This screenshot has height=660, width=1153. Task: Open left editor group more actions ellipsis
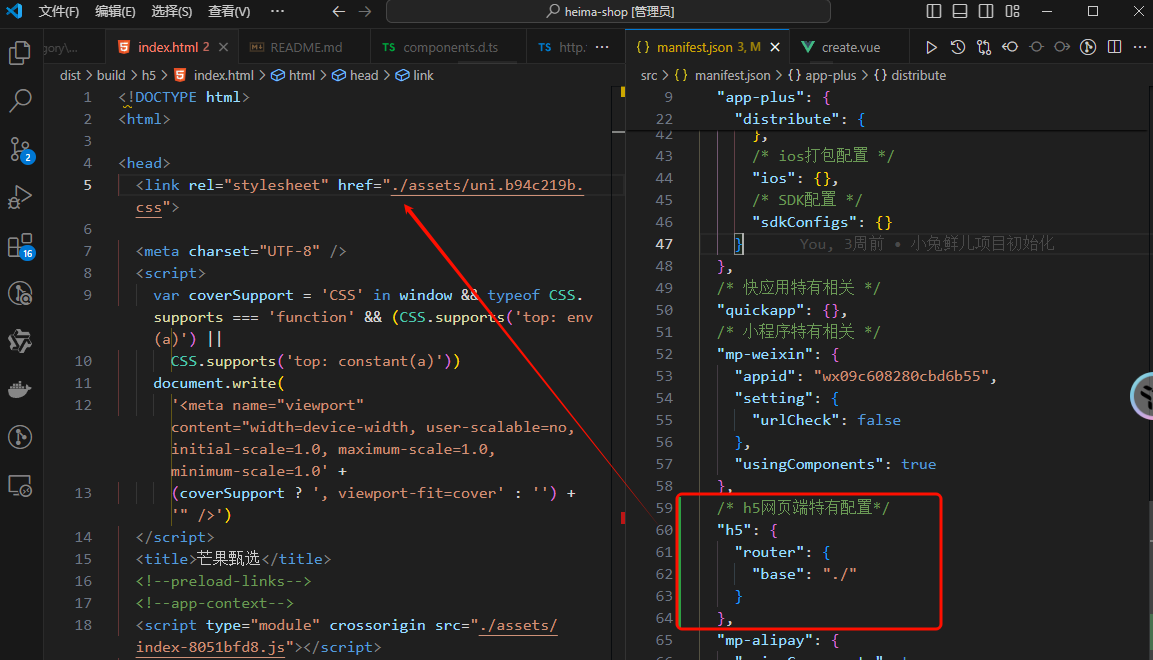pyautogui.click(x=602, y=47)
